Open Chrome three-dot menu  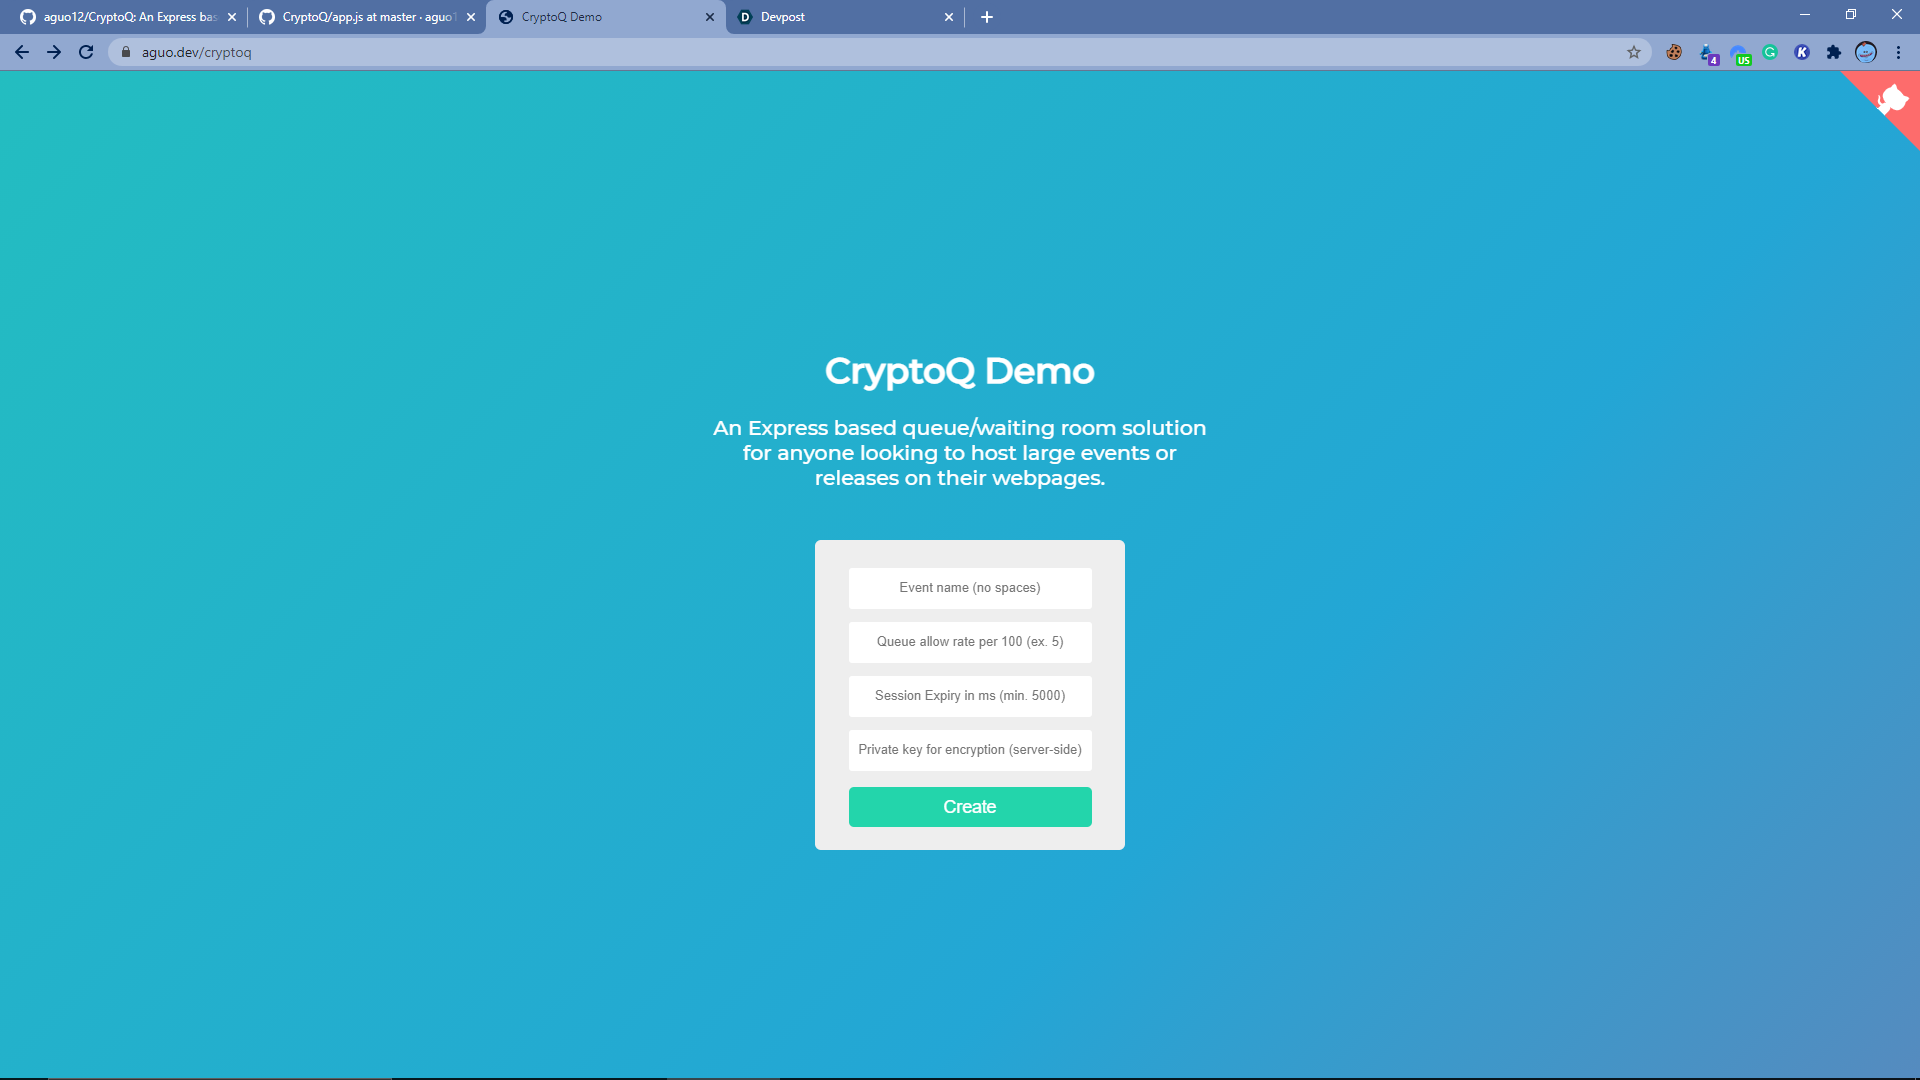[1898, 52]
